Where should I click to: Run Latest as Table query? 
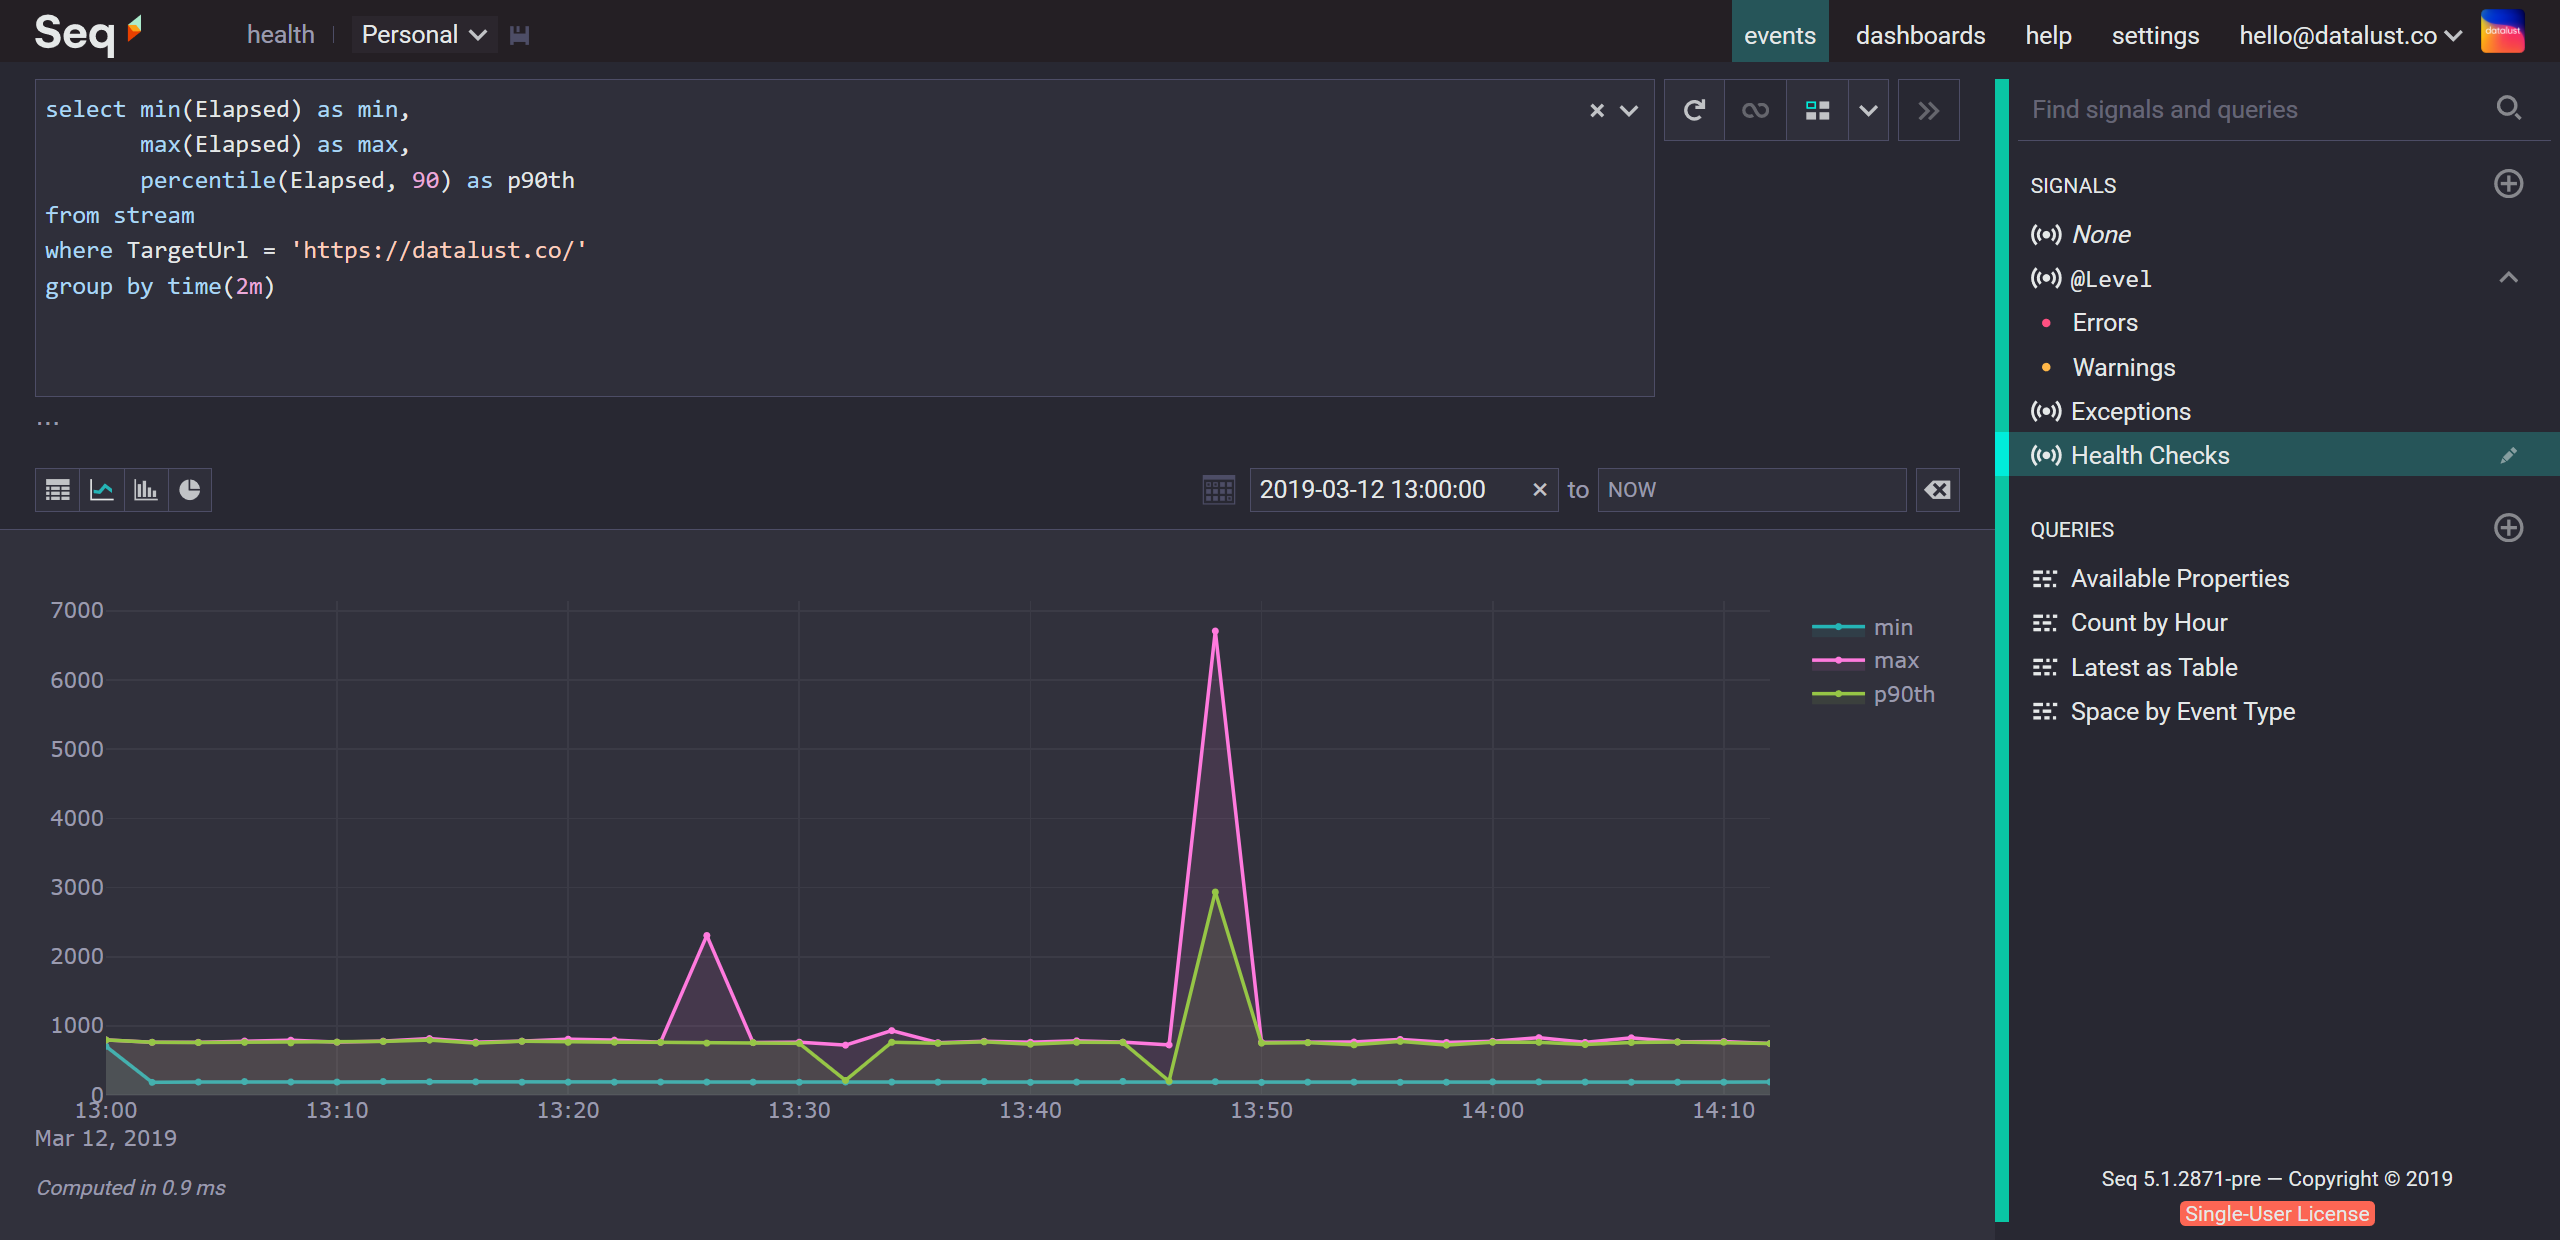point(2153,667)
